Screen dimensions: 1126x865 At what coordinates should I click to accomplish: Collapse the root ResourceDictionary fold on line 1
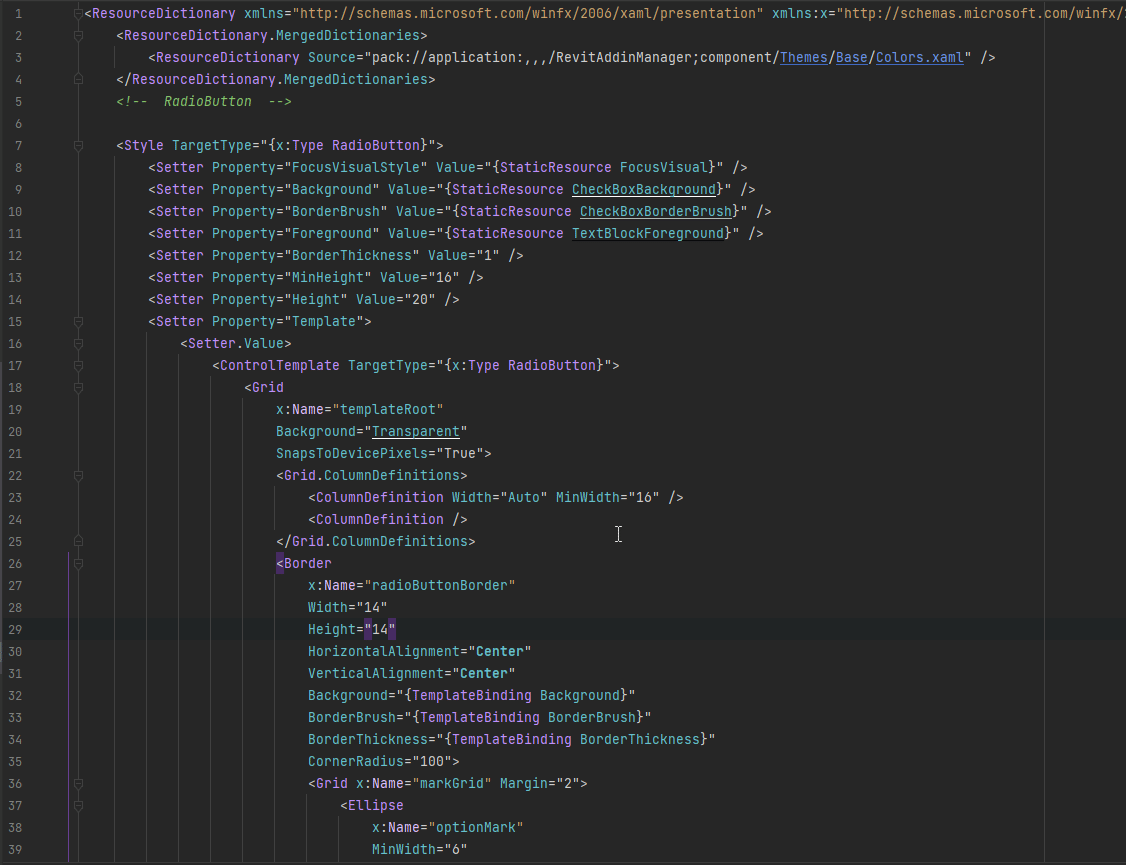coord(78,14)
